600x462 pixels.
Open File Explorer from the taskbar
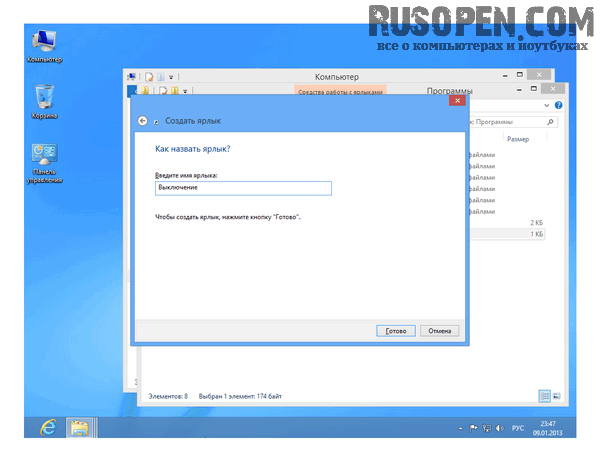coord(80,427)
